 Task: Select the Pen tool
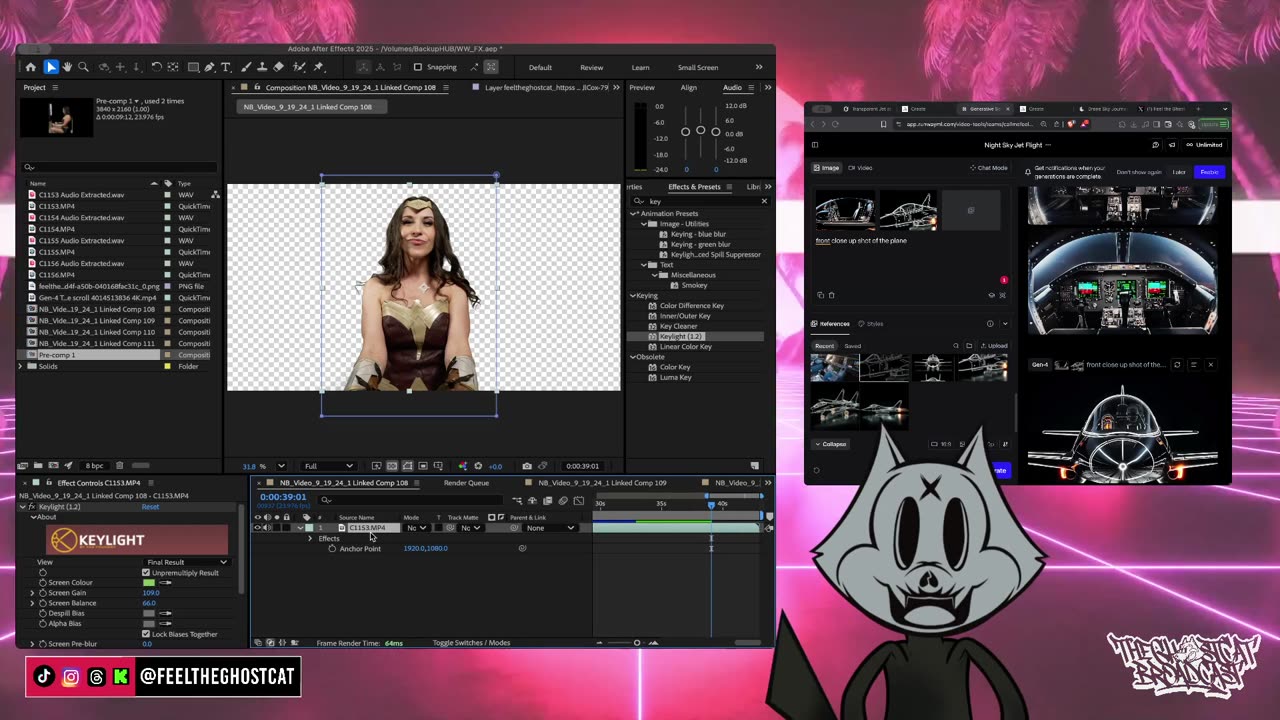click(209, 67)
